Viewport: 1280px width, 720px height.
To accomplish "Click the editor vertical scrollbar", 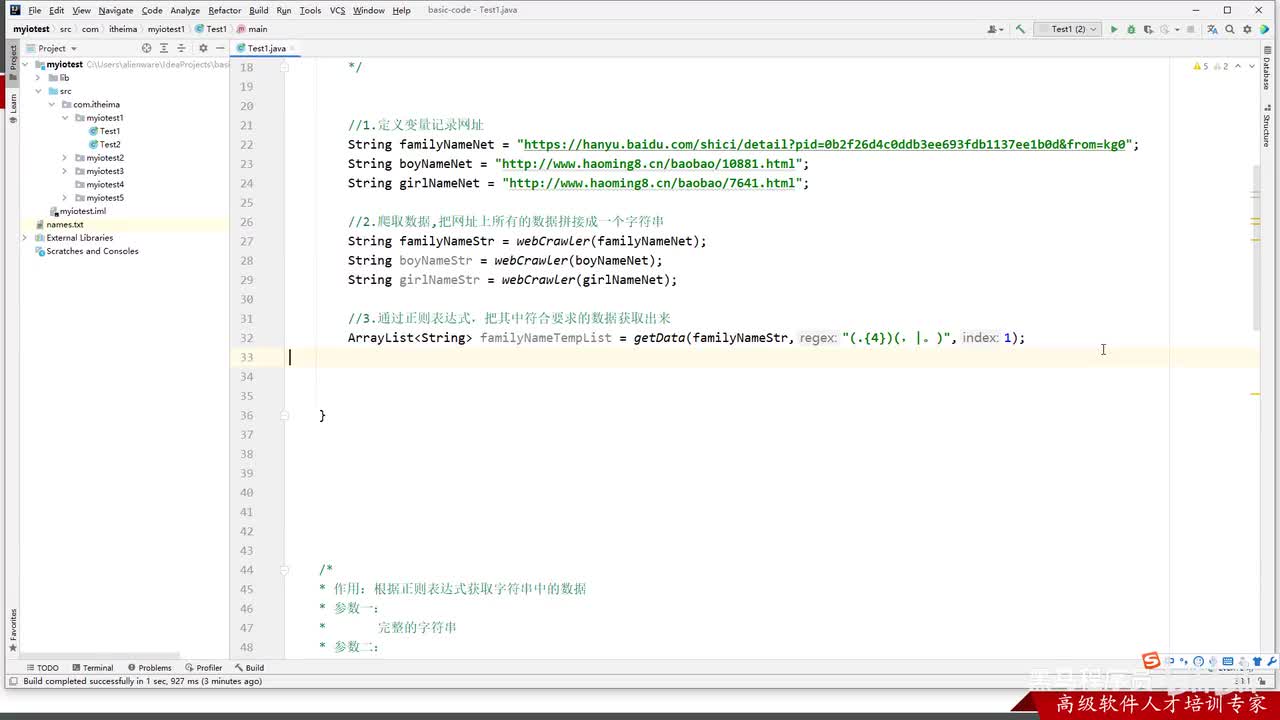I will [1256, 247].
